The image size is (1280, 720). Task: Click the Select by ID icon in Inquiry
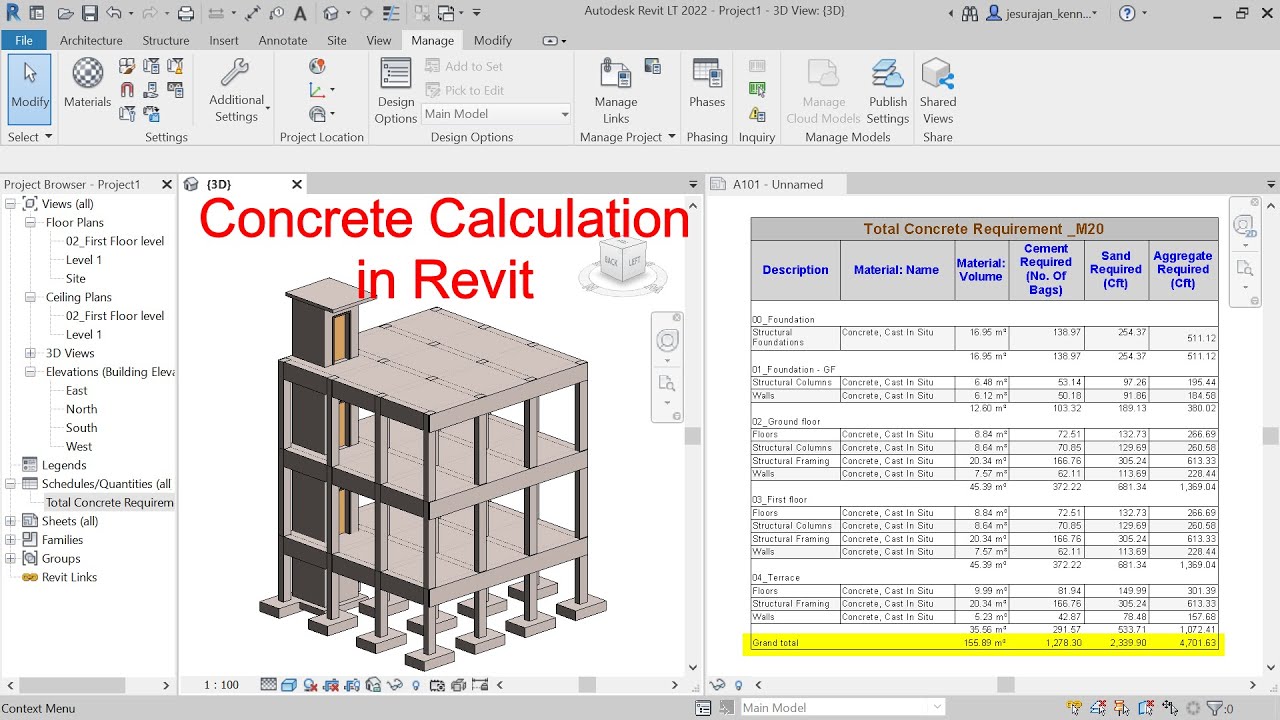757,90
